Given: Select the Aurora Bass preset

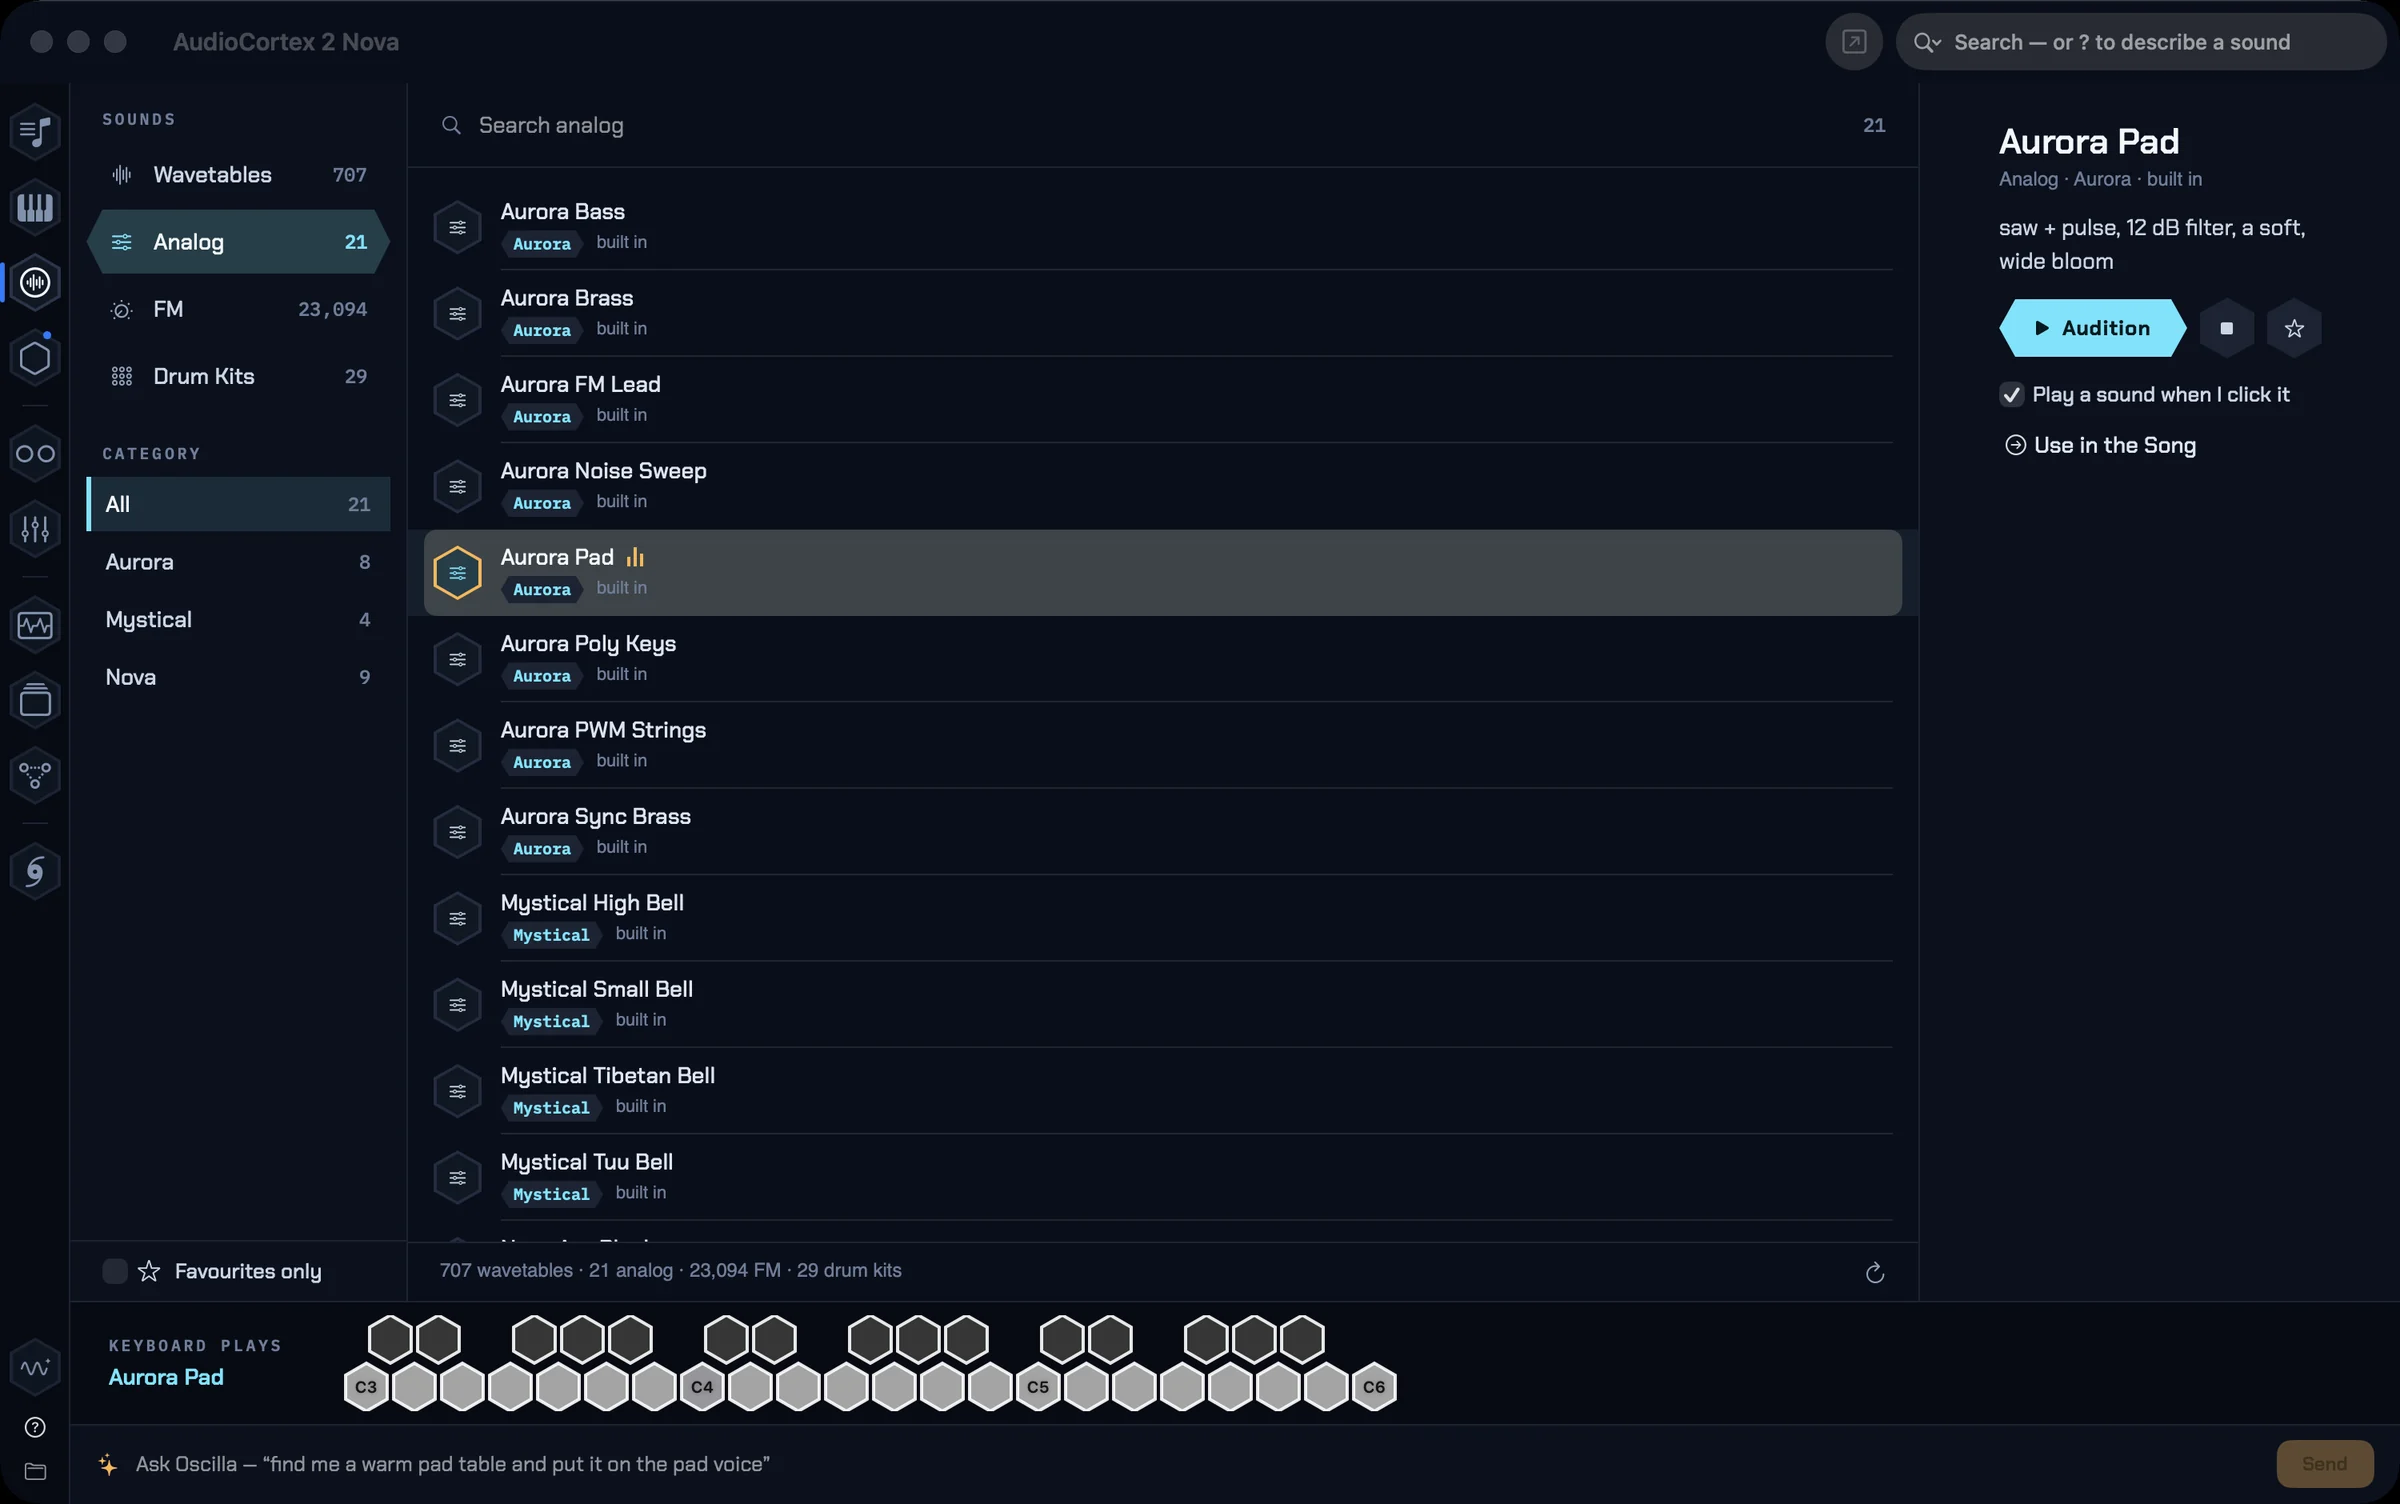Looking at the screenshot, I should (1162, 227).
